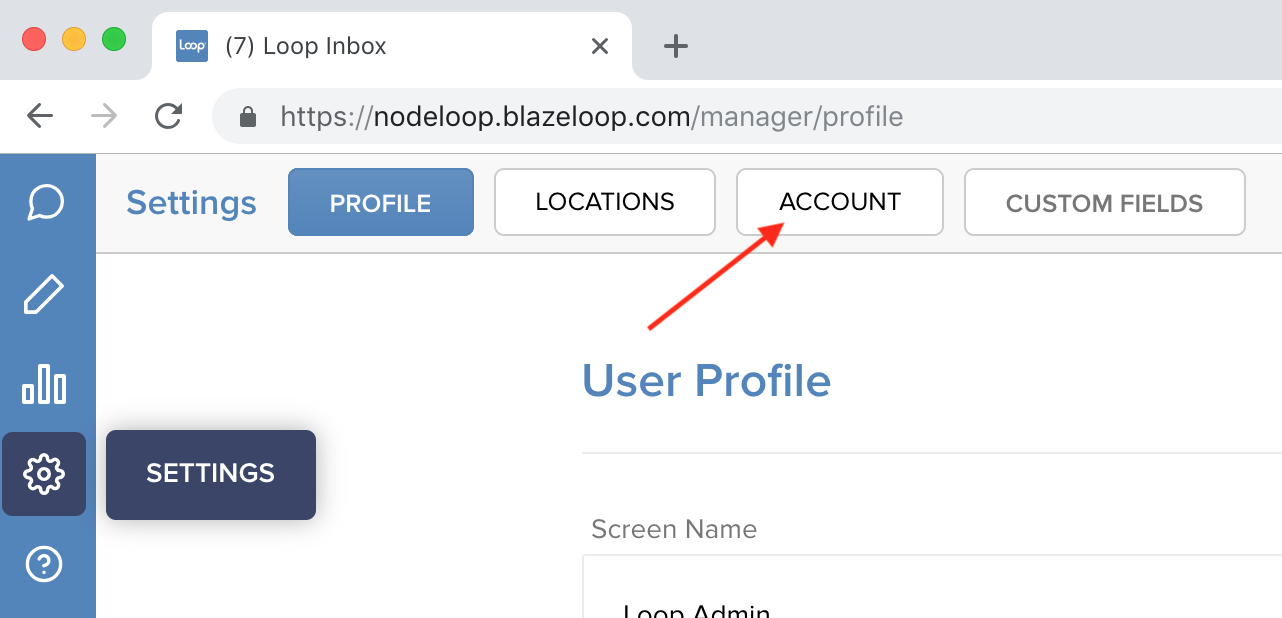The width and height of the screenshot is (1282, 618).
Task: Reload the page with refresh icon
Action: point(169,116)
